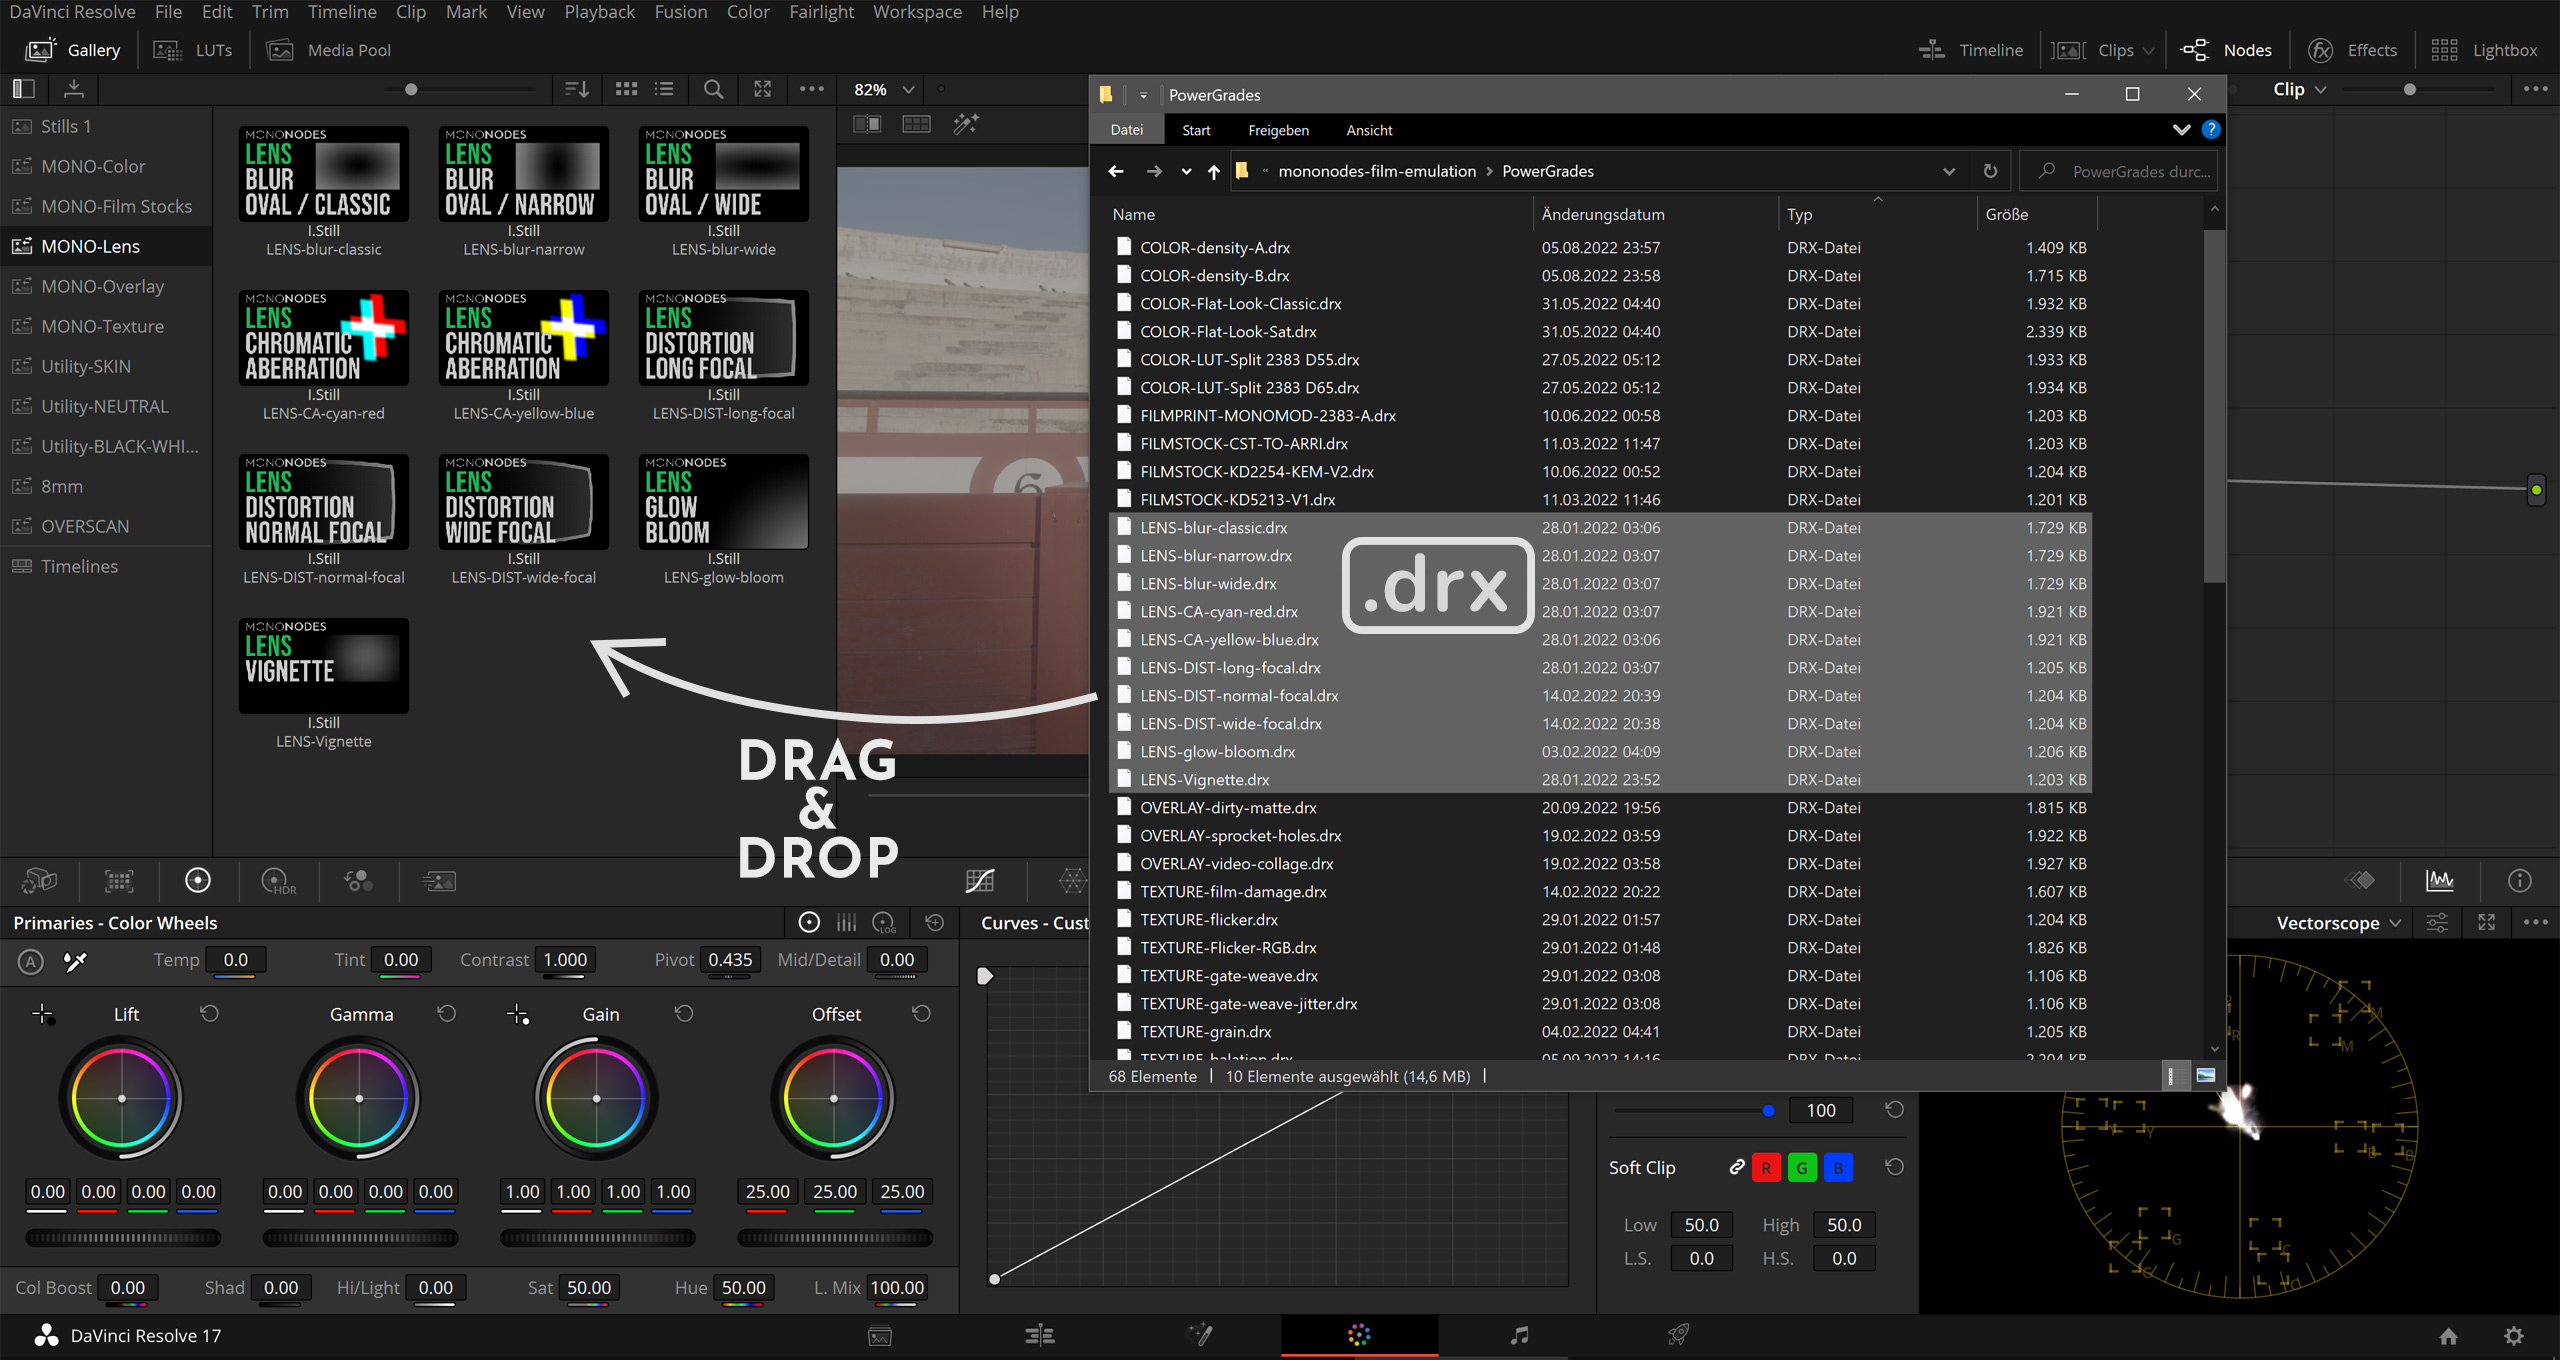2560x1360 pixels.
Task: Go to the Fairlight page
Action: [x=1519, y=1335]
